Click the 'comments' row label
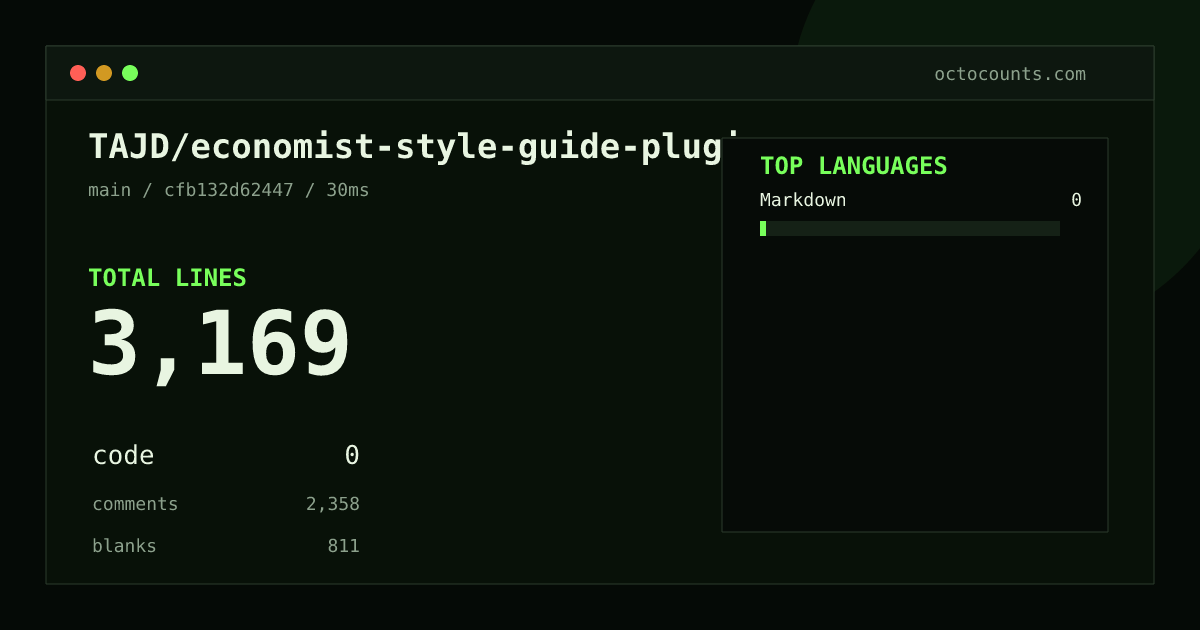 135,504
